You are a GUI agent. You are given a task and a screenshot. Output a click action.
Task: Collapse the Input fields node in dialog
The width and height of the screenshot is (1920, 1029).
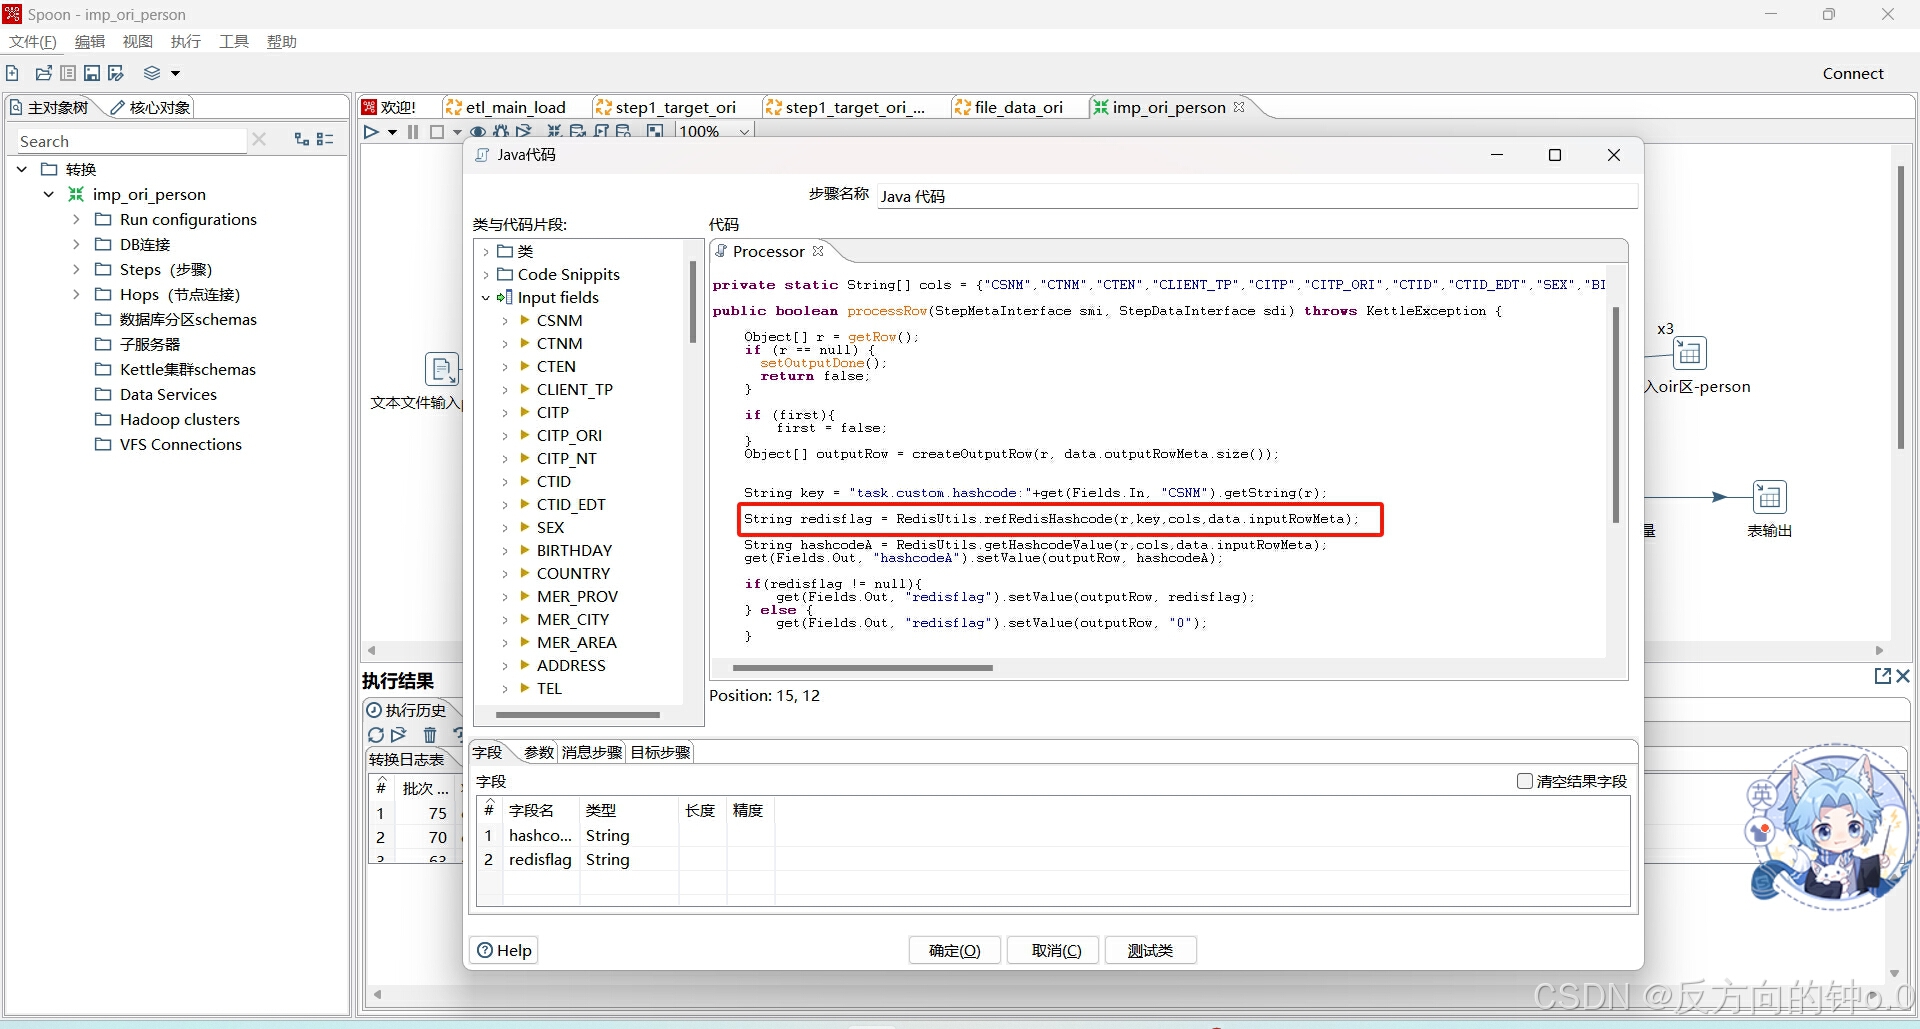486,297
